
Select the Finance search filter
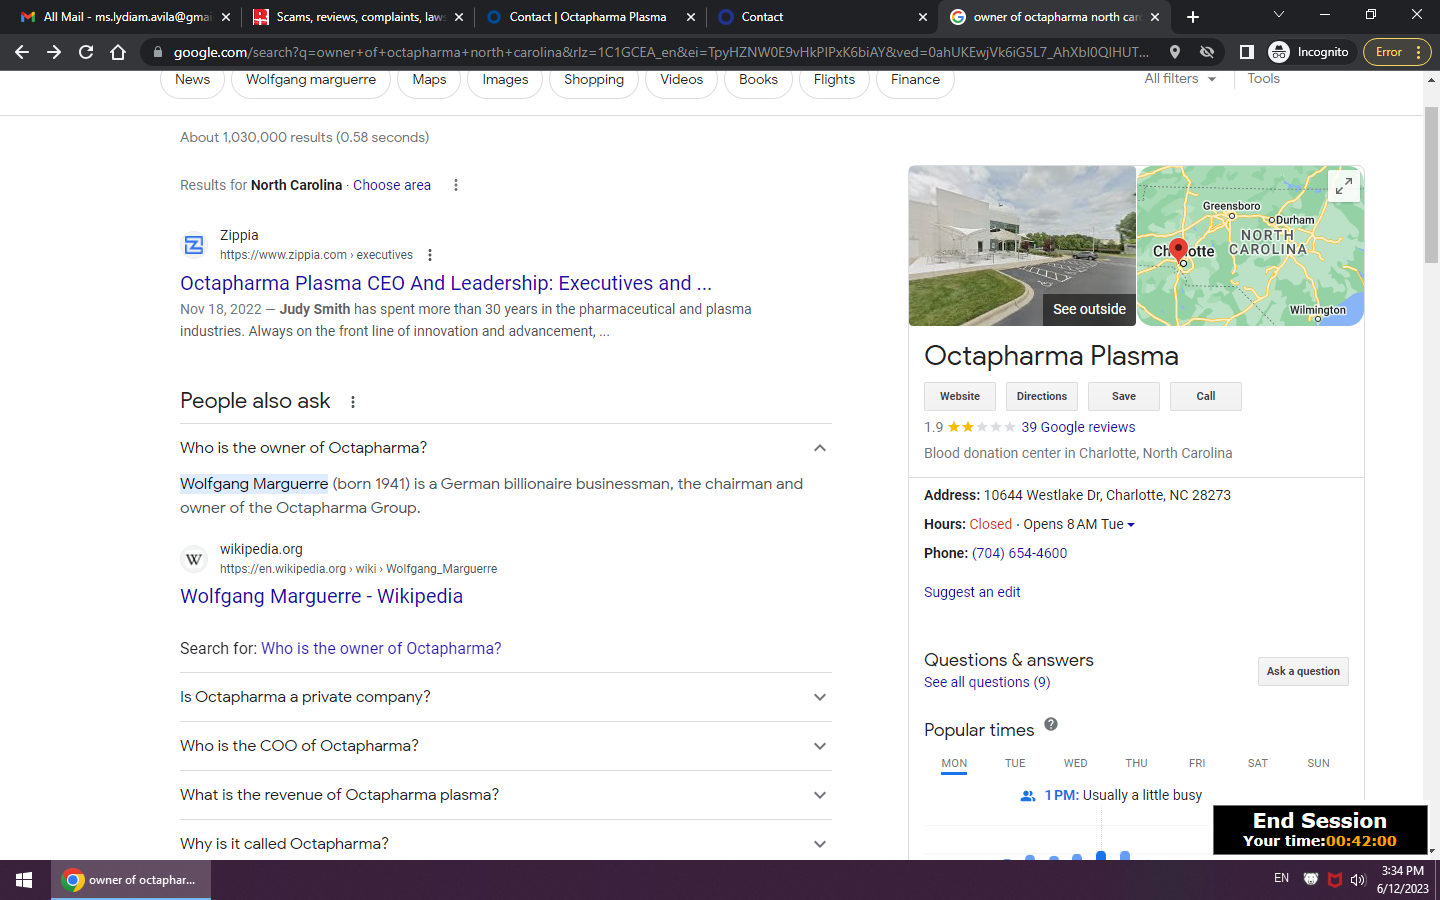coord(915,80)
